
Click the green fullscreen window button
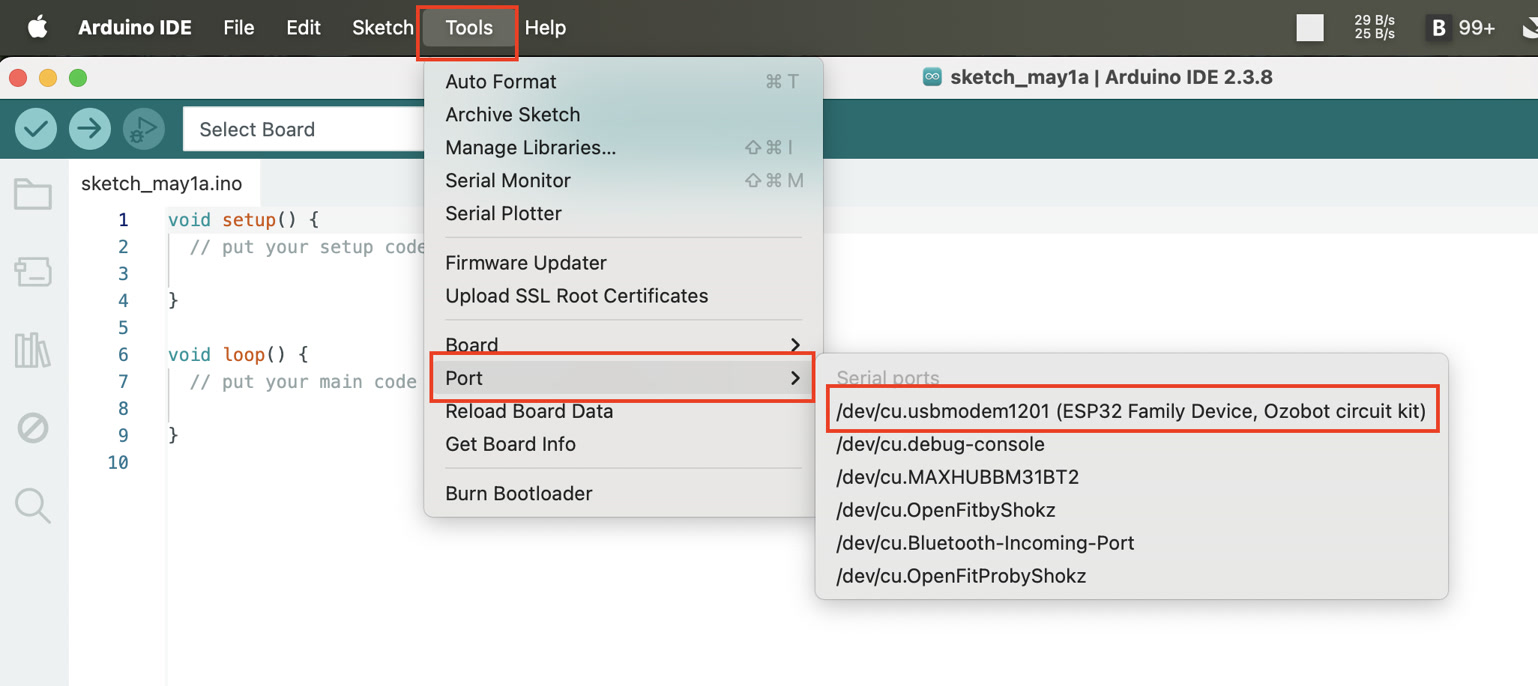78,78
